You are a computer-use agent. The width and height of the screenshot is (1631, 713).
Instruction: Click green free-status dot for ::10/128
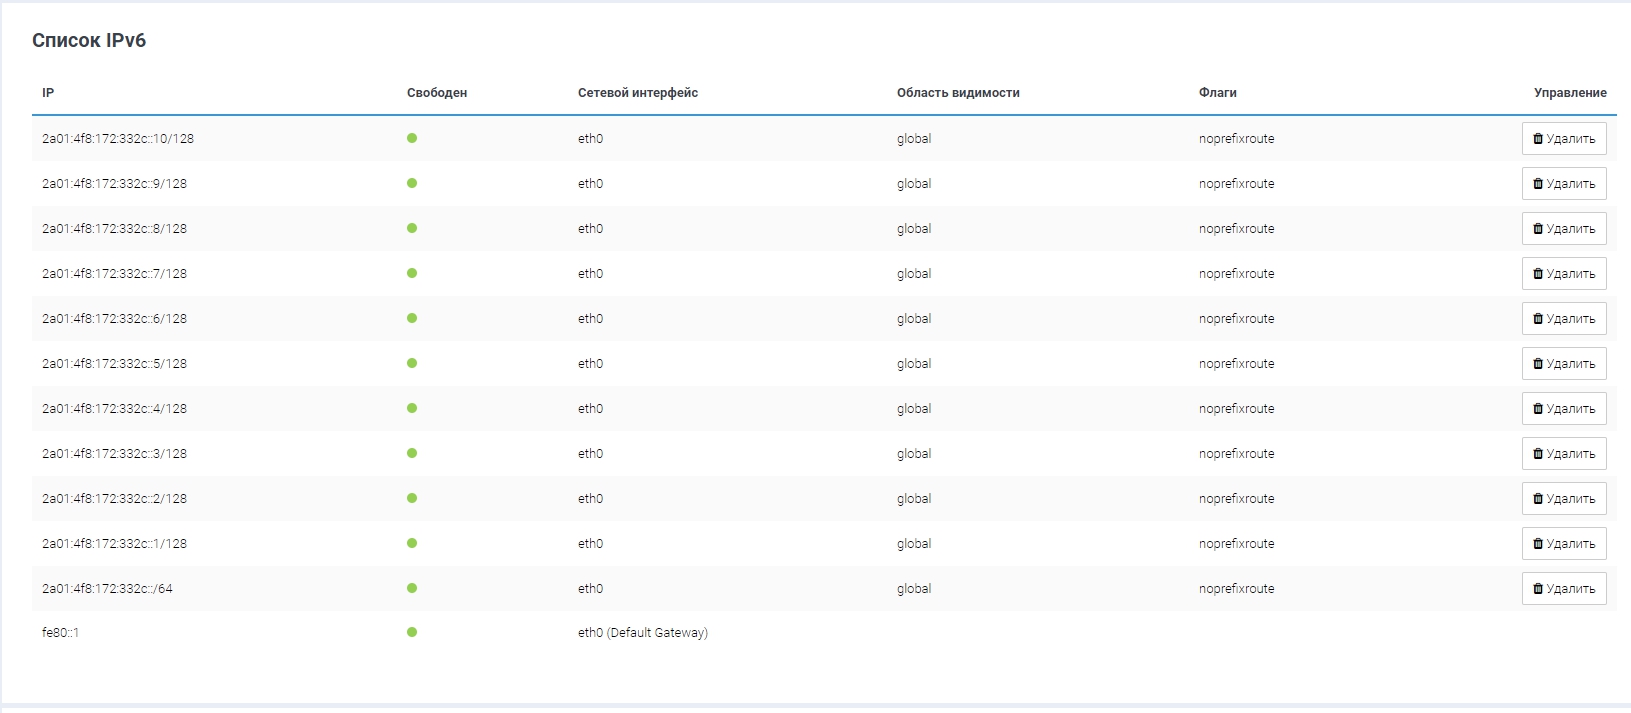pyautogui.click(x=412, y=138)
